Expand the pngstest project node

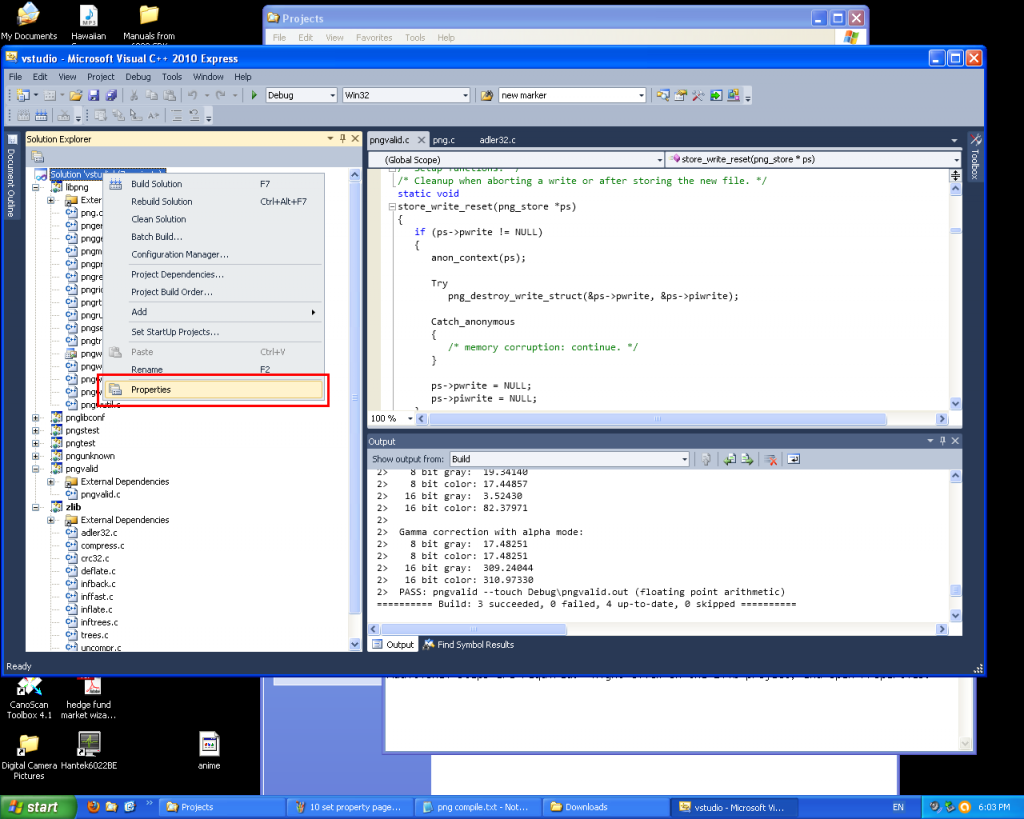click(x=36, y=431)
